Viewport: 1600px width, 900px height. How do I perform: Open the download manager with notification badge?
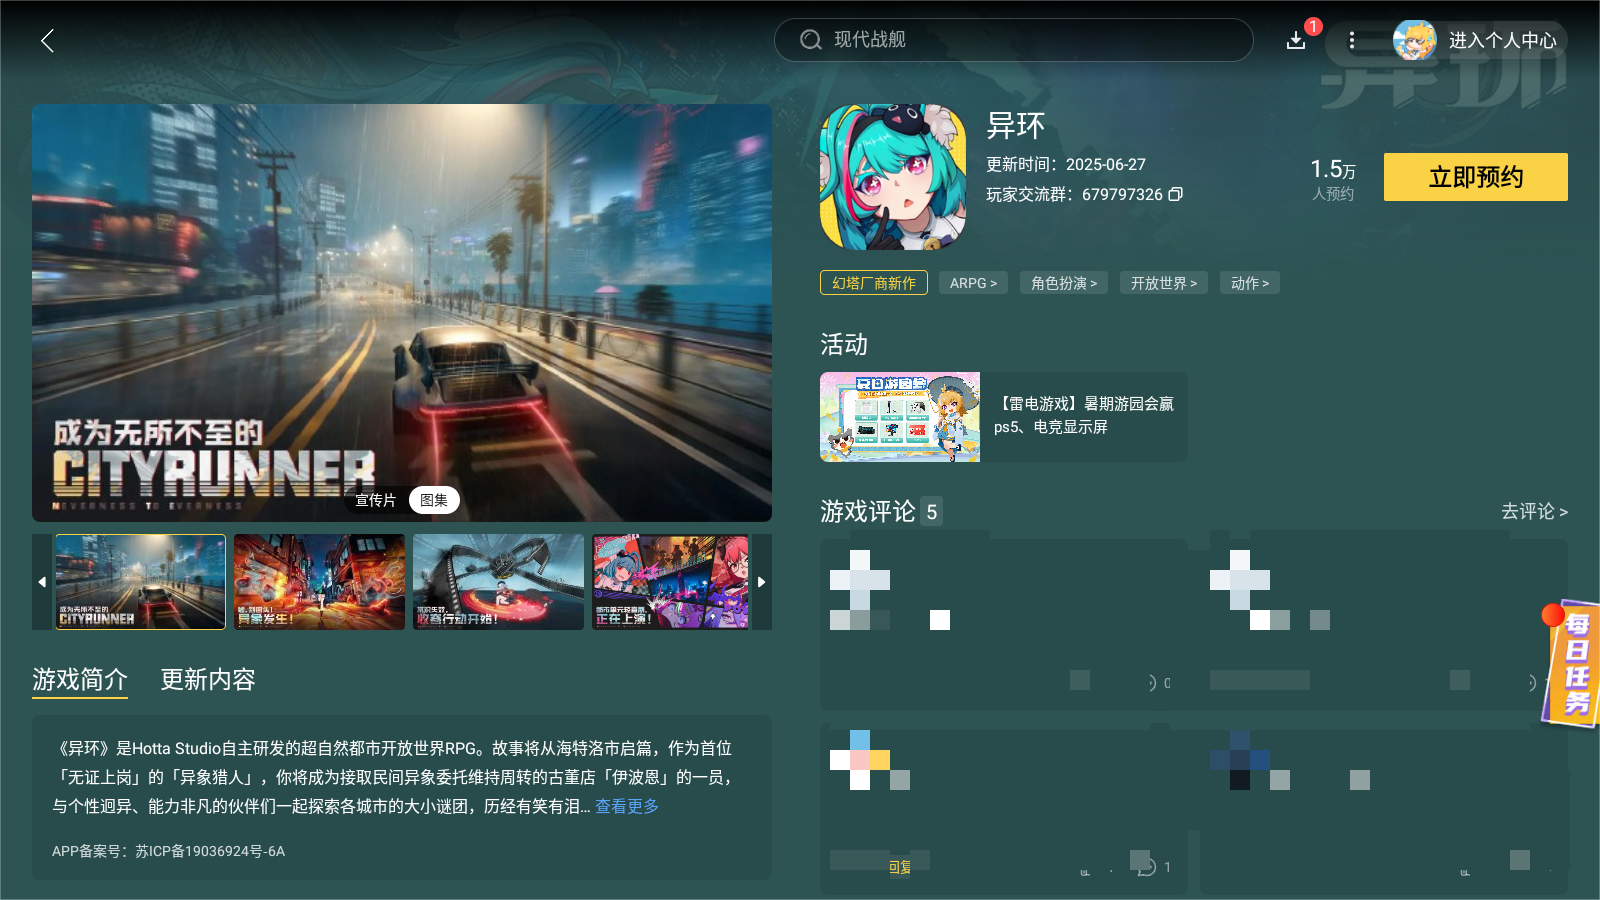click(x=1295, y=41)
